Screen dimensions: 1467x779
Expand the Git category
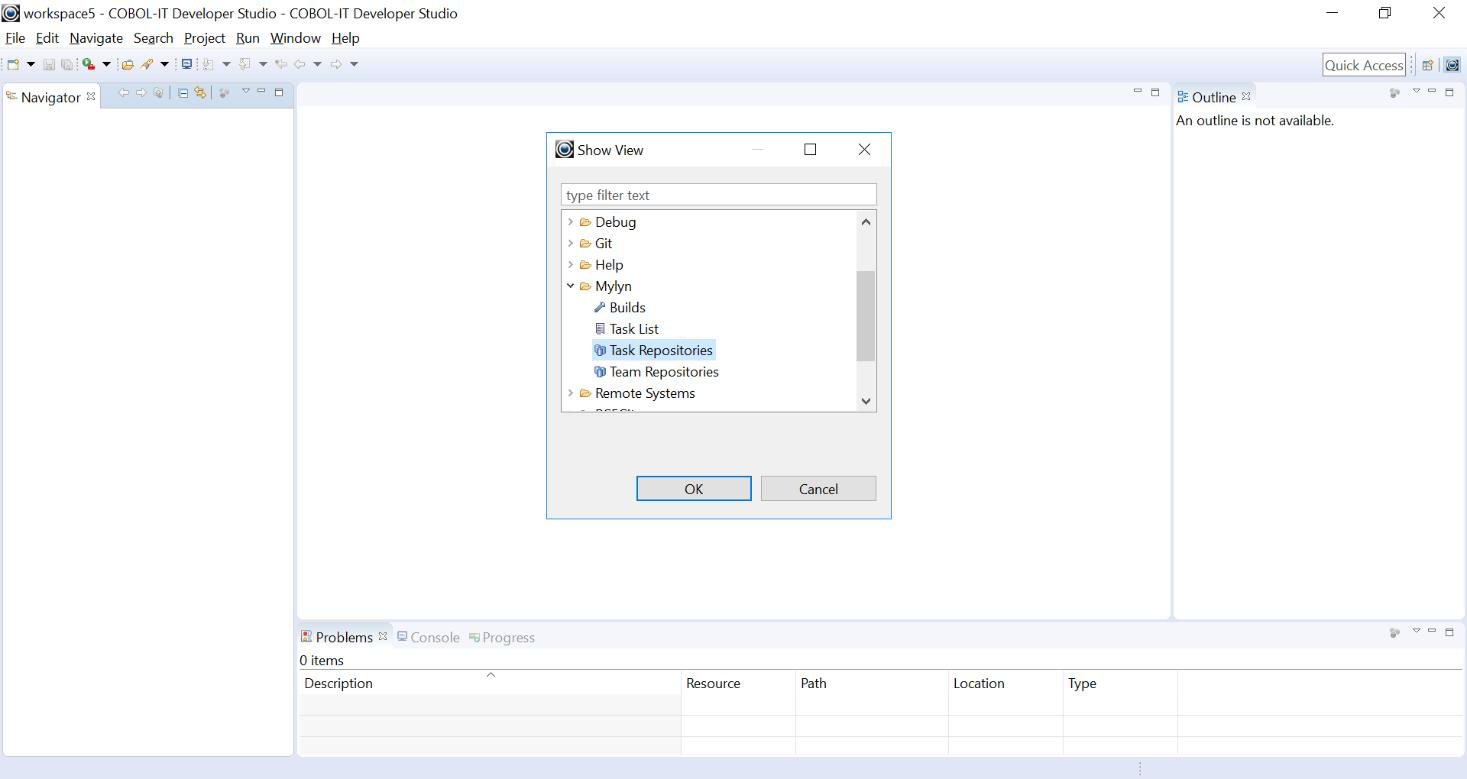[x=571, y=243]
